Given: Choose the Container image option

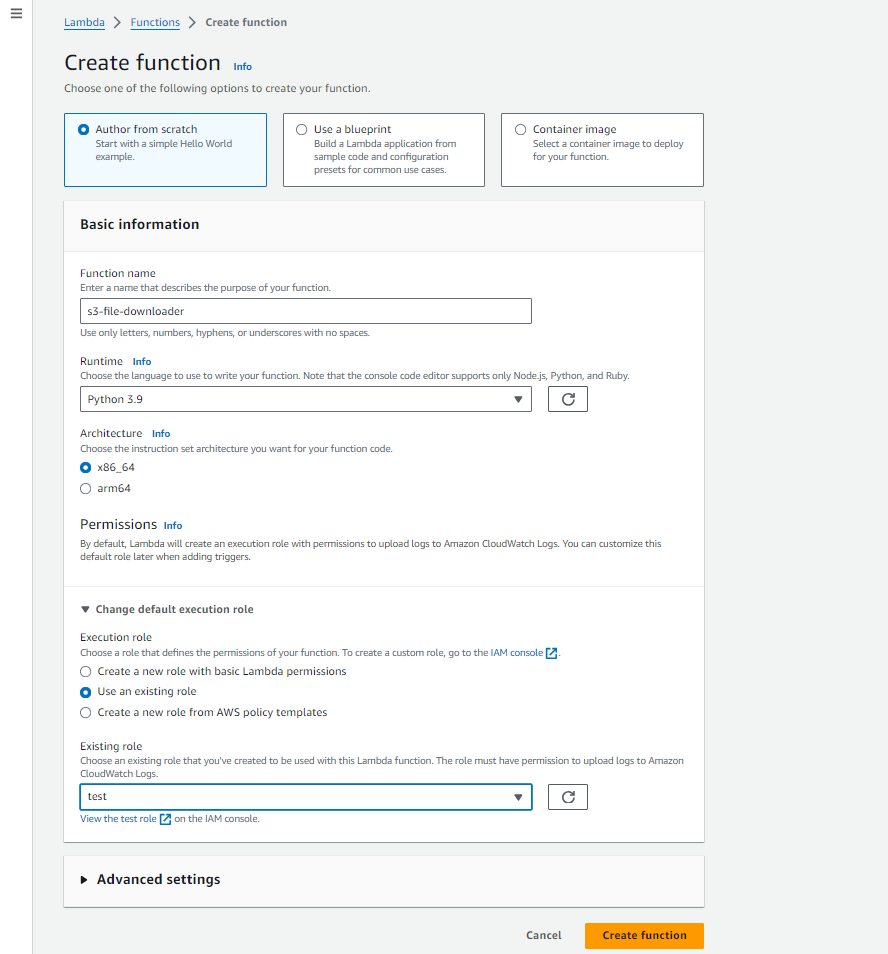Looking at the screenshot, I should coord(520,130).
